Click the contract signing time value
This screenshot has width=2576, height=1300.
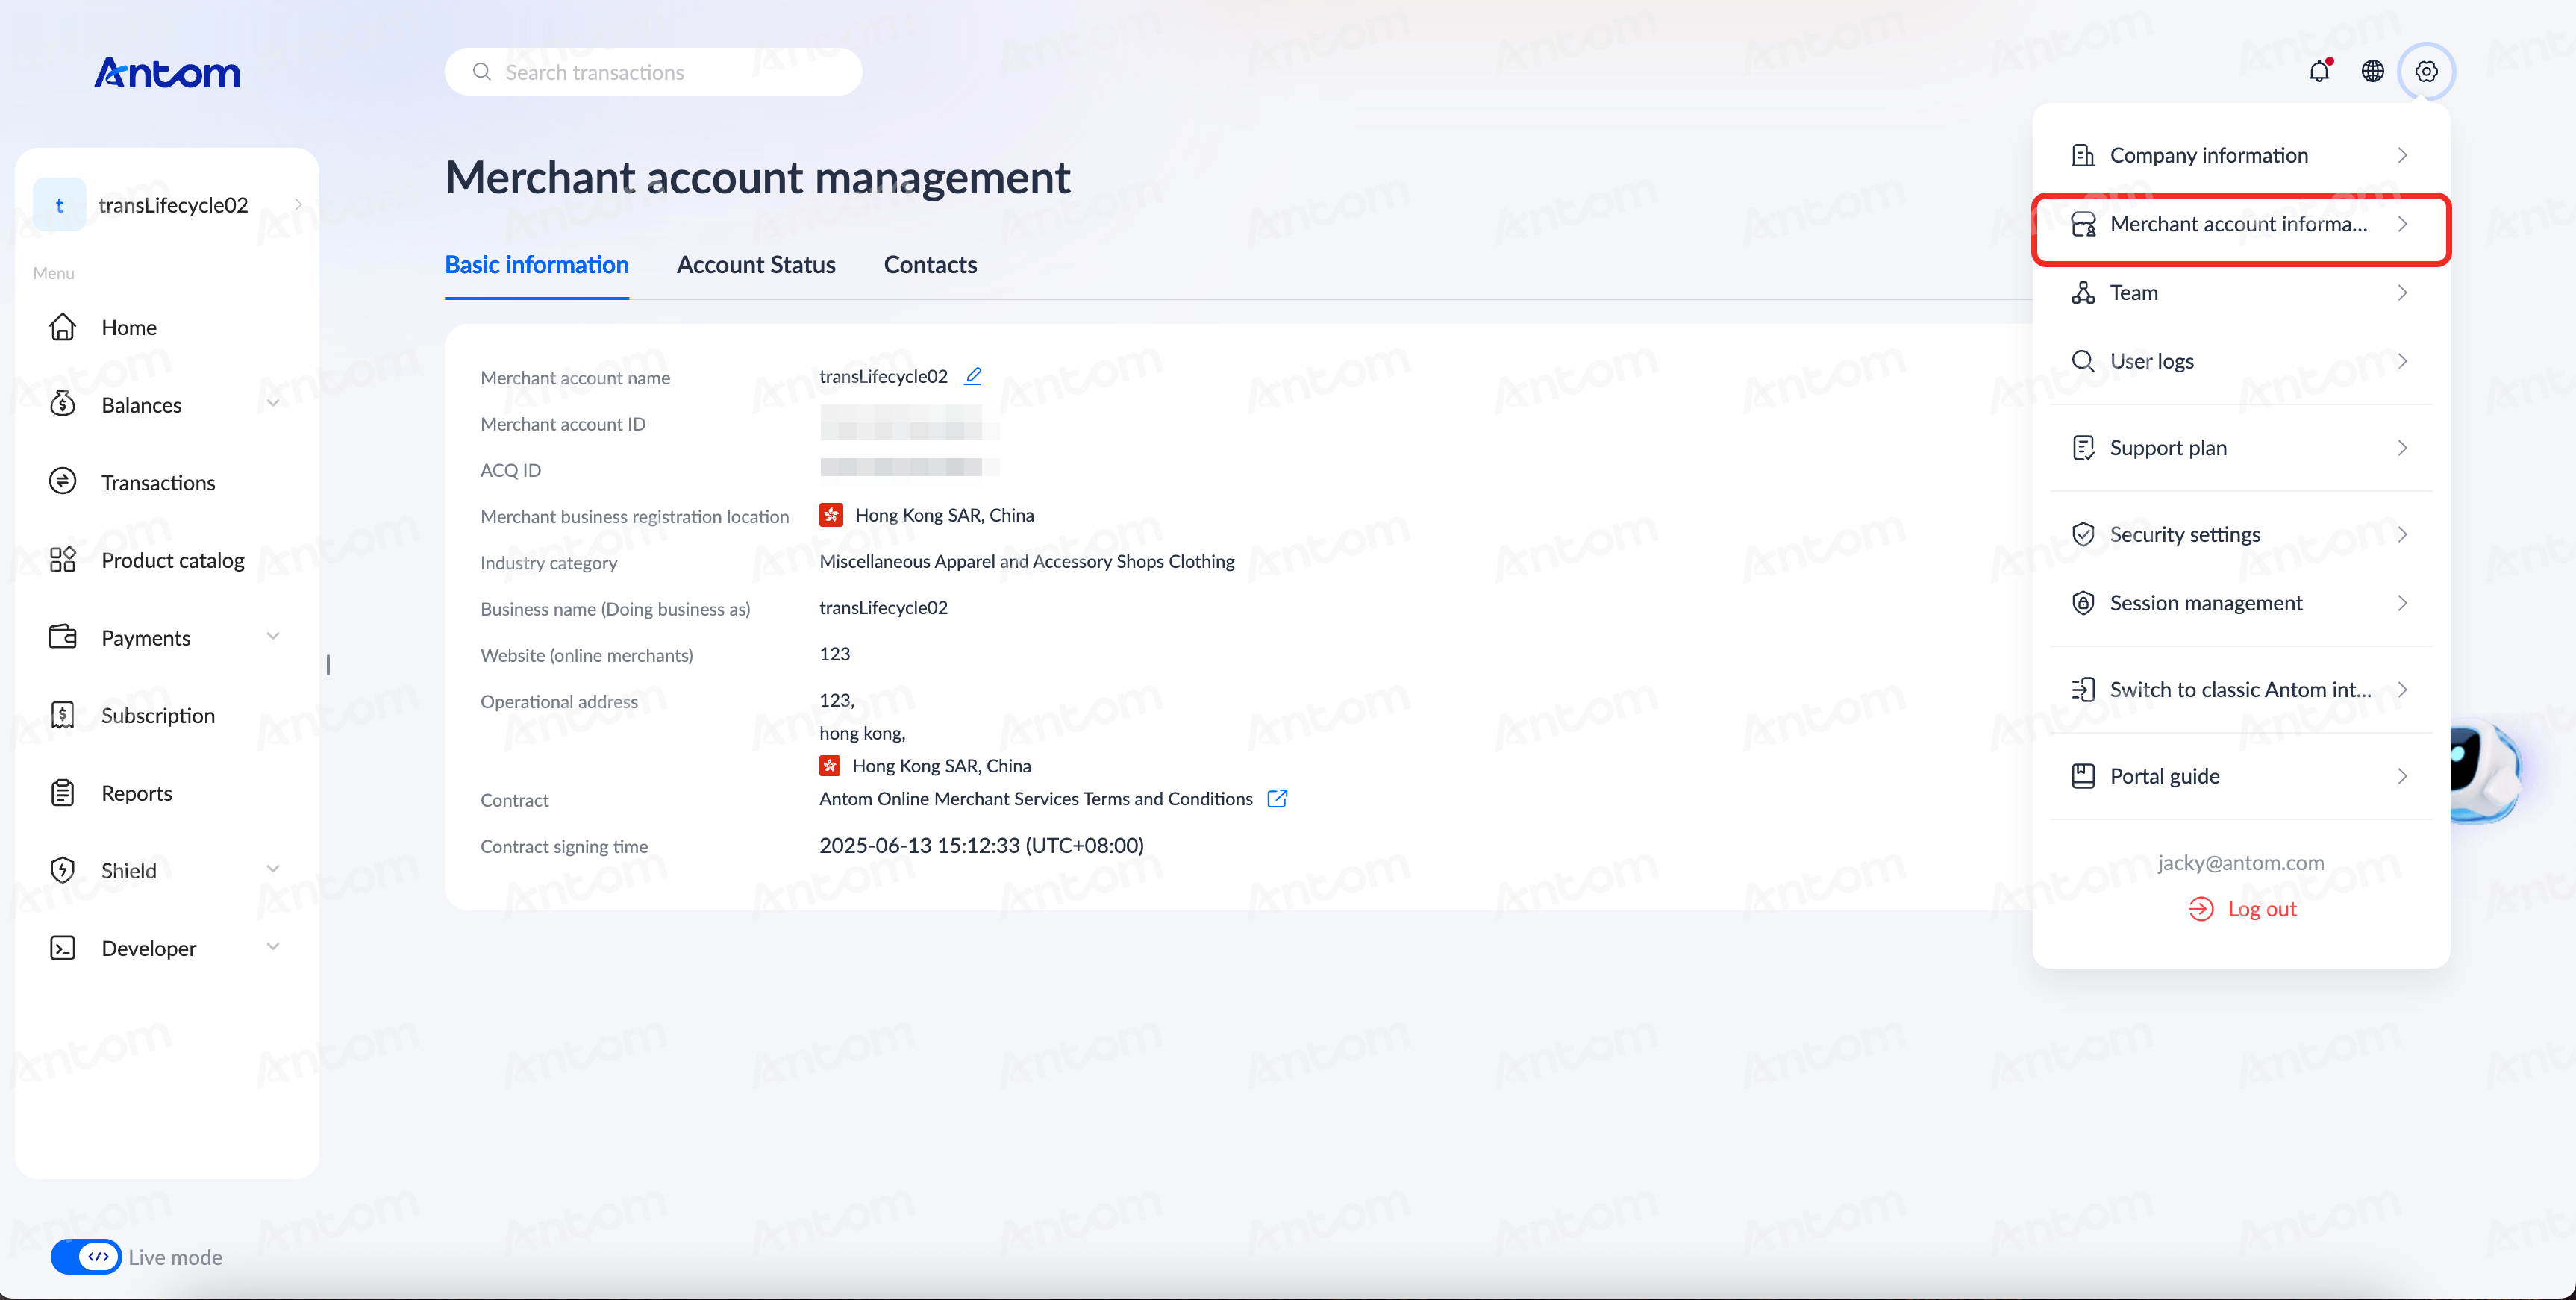(981, 846)
